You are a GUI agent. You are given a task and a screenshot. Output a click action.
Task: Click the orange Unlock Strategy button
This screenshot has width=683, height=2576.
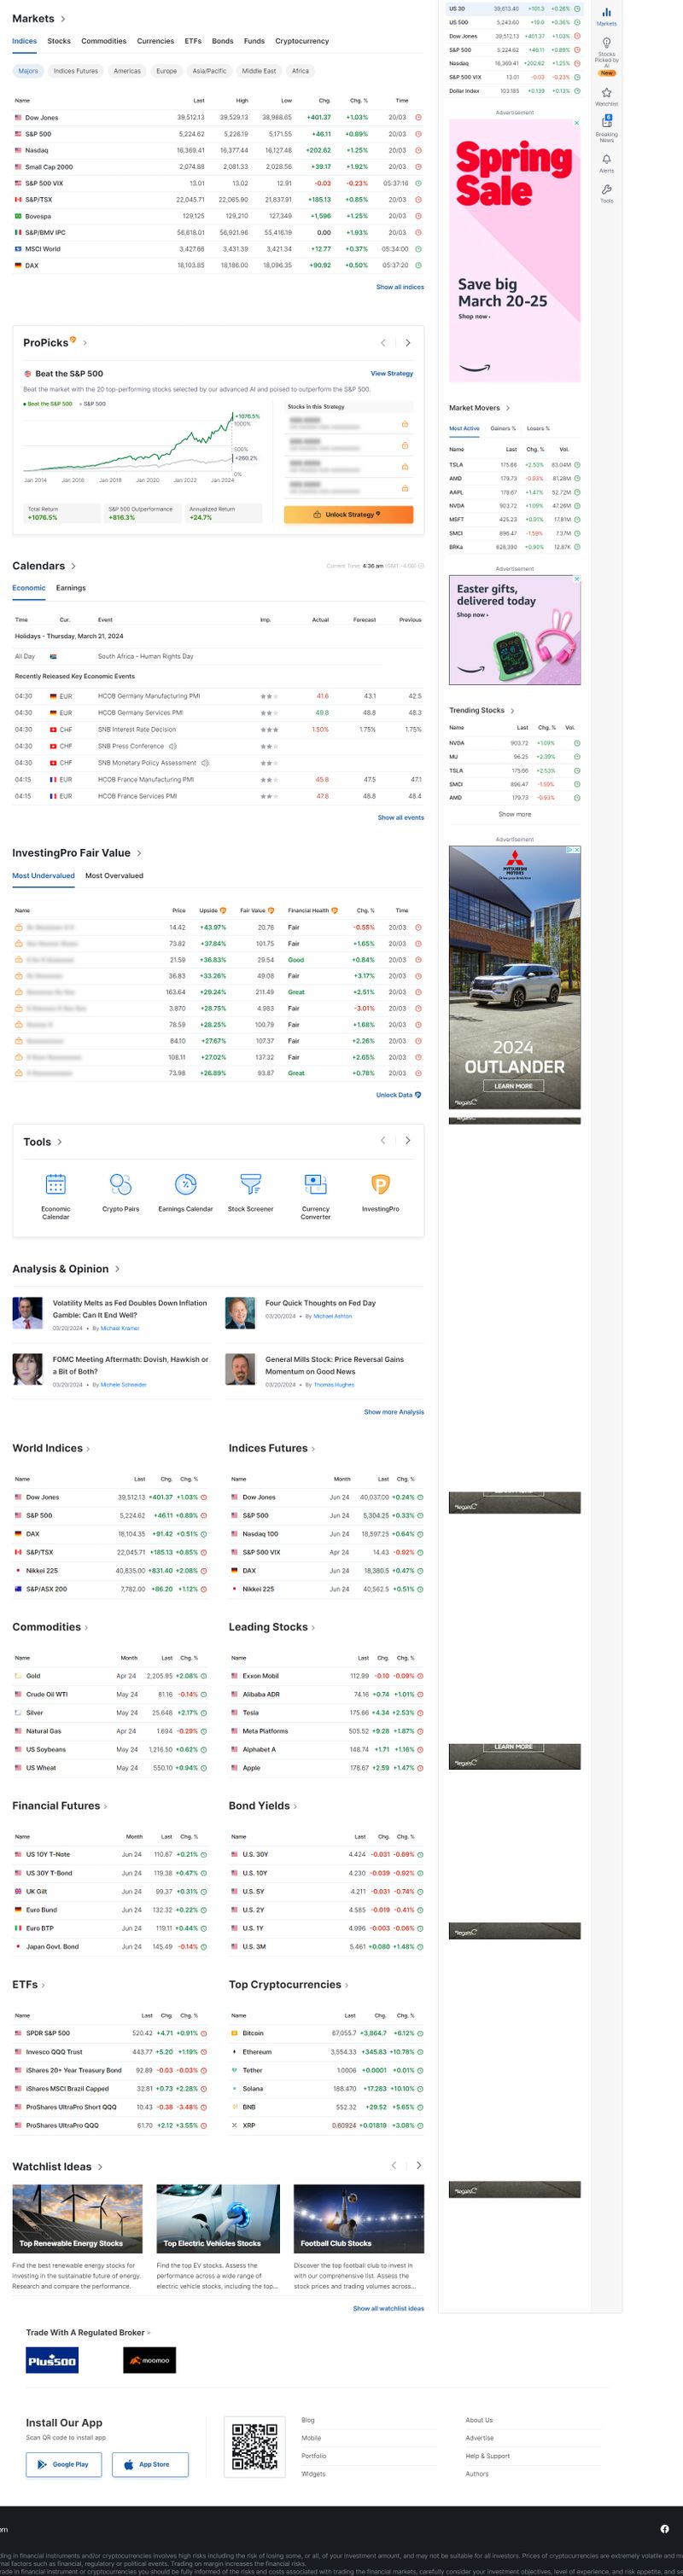point(348,514)
